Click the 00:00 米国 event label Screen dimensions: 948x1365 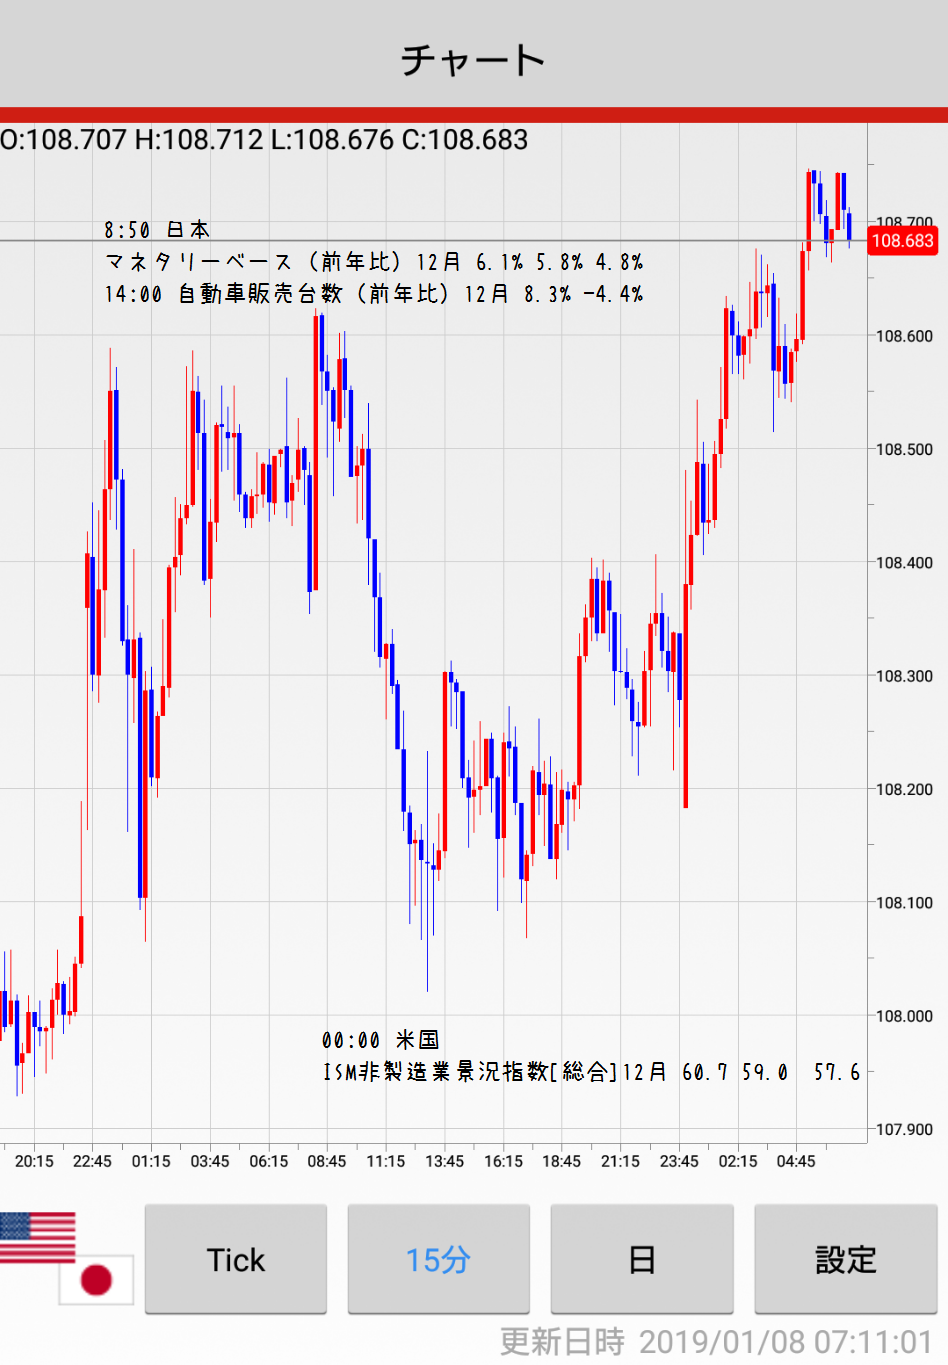click(380, 1040)
